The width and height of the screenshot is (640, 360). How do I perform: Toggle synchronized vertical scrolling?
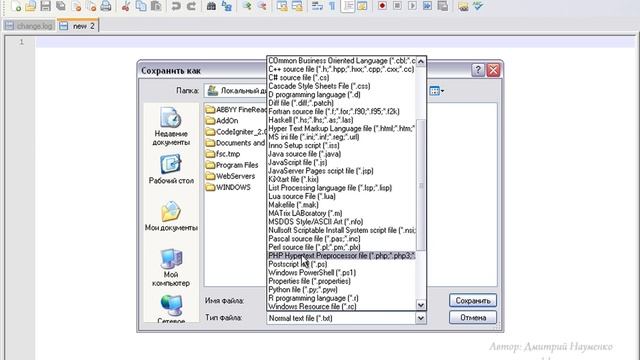pos(282,6)
